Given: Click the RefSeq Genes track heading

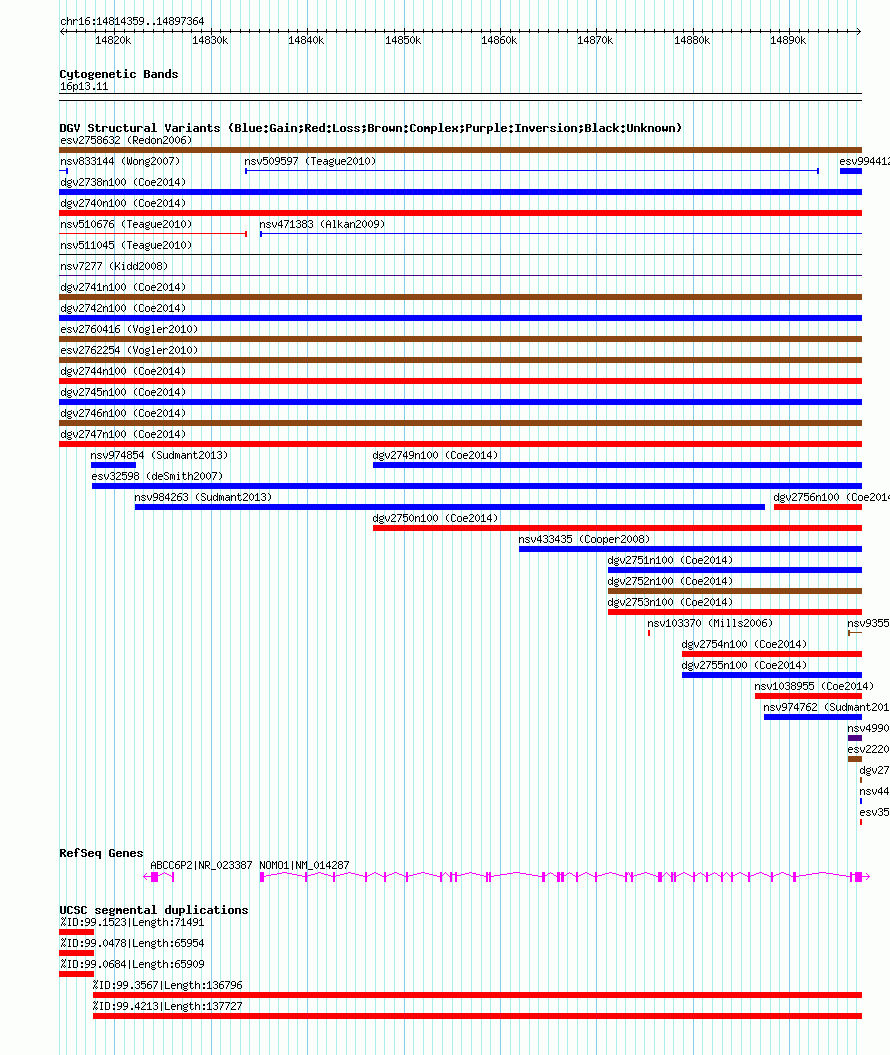Looking at the screenshot, I should (101, 853).
